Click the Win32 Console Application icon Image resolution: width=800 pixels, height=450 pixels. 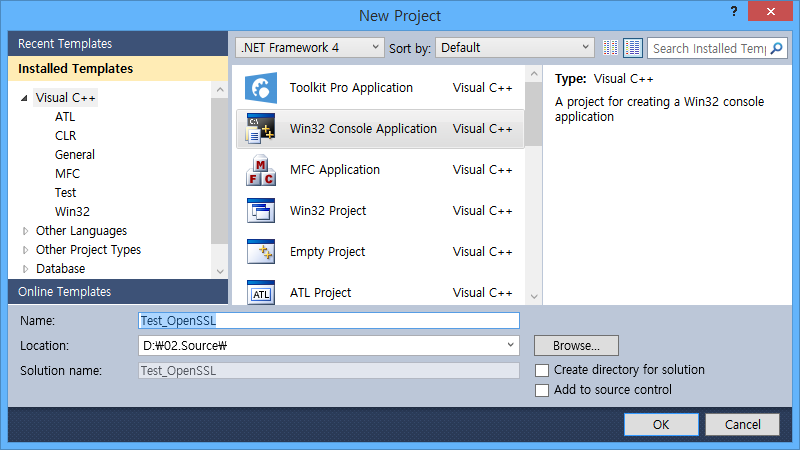(x=261, y=129)
